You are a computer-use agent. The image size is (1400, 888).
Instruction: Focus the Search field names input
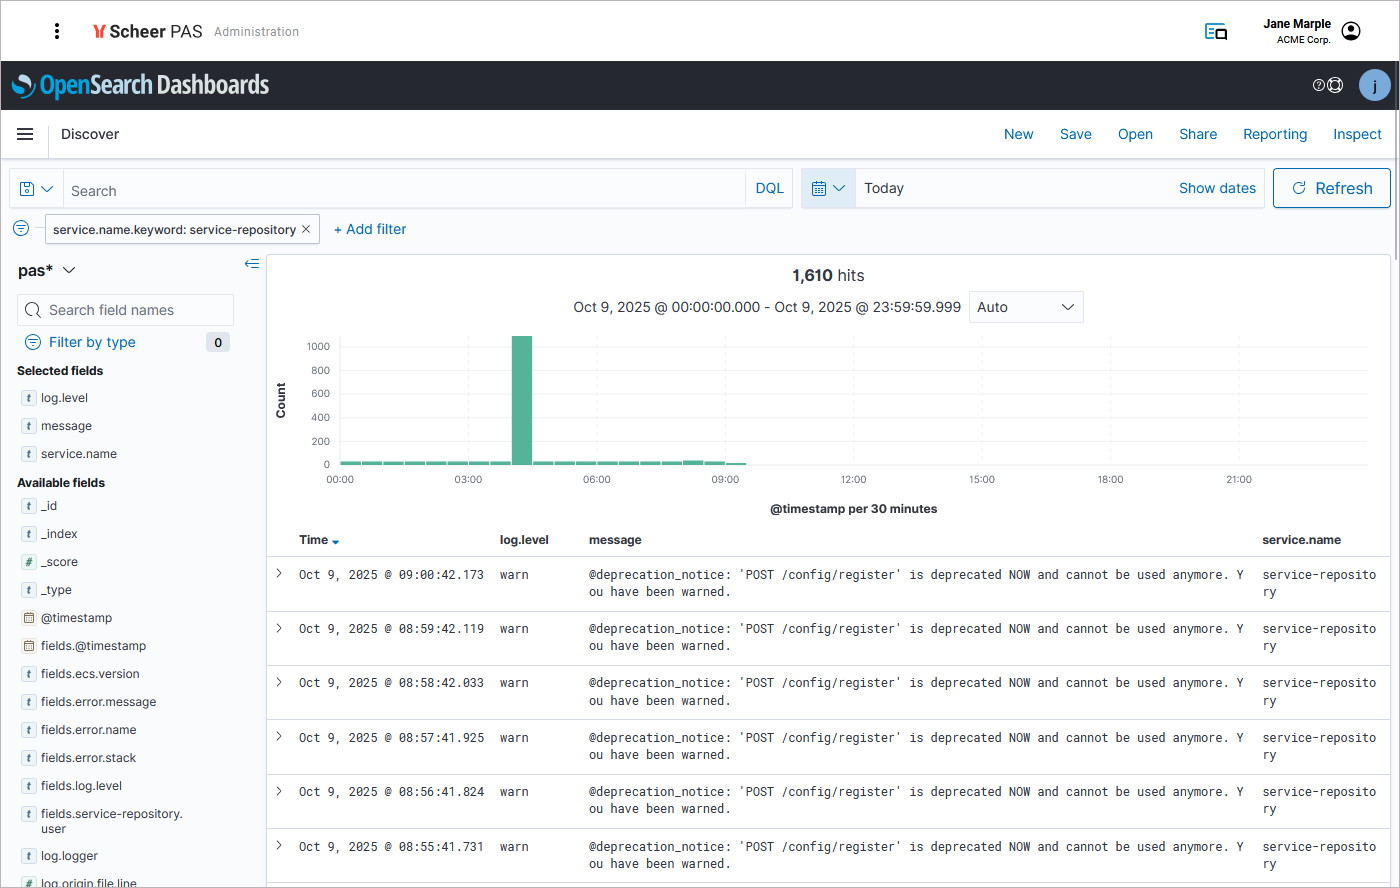[135, 310]
